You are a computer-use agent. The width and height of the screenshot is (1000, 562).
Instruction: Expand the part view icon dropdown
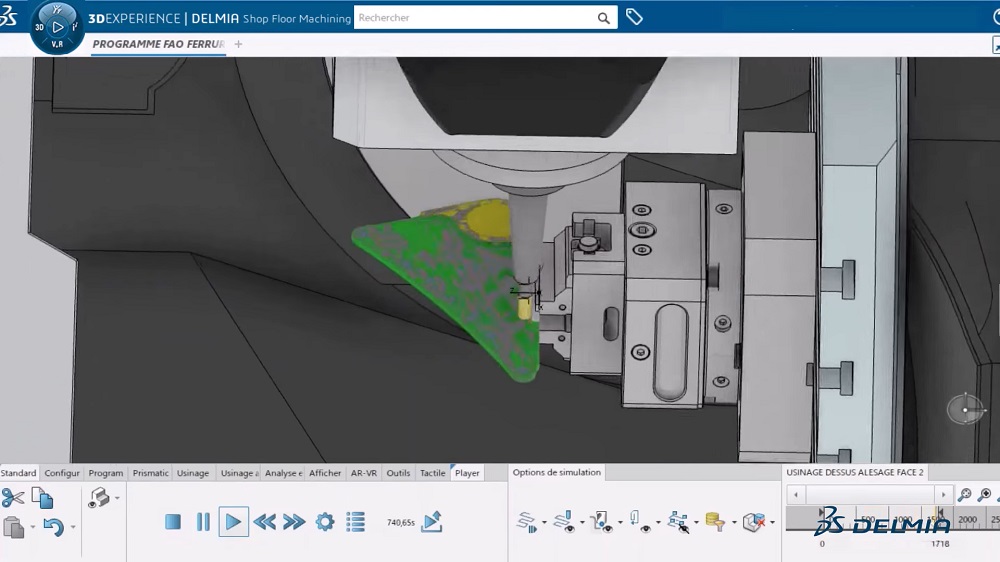click(117, 498)
